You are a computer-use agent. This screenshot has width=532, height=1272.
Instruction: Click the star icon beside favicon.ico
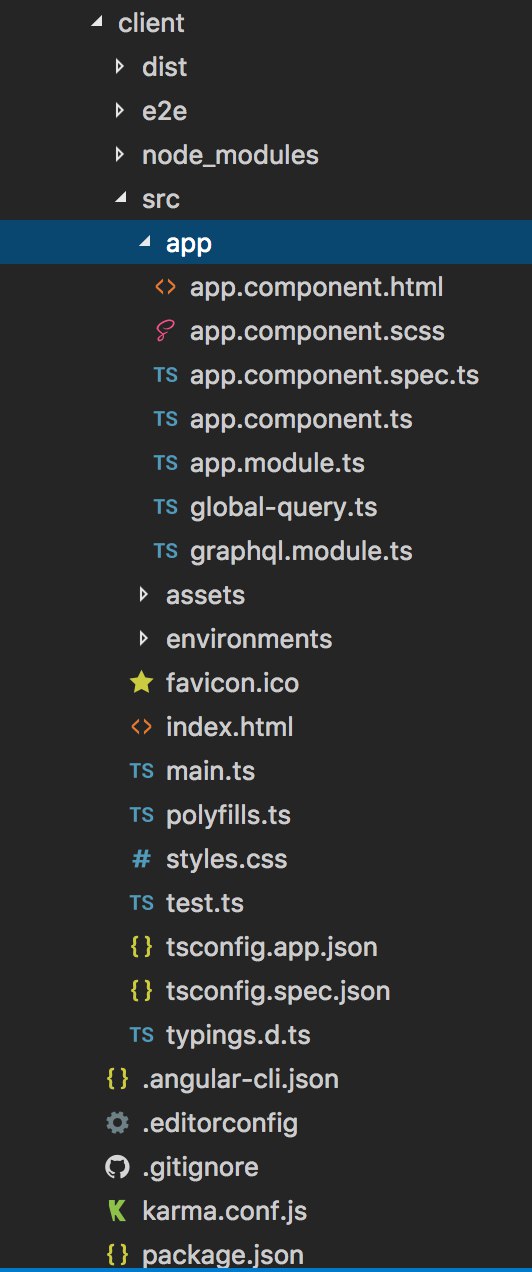tap(141, 683)
